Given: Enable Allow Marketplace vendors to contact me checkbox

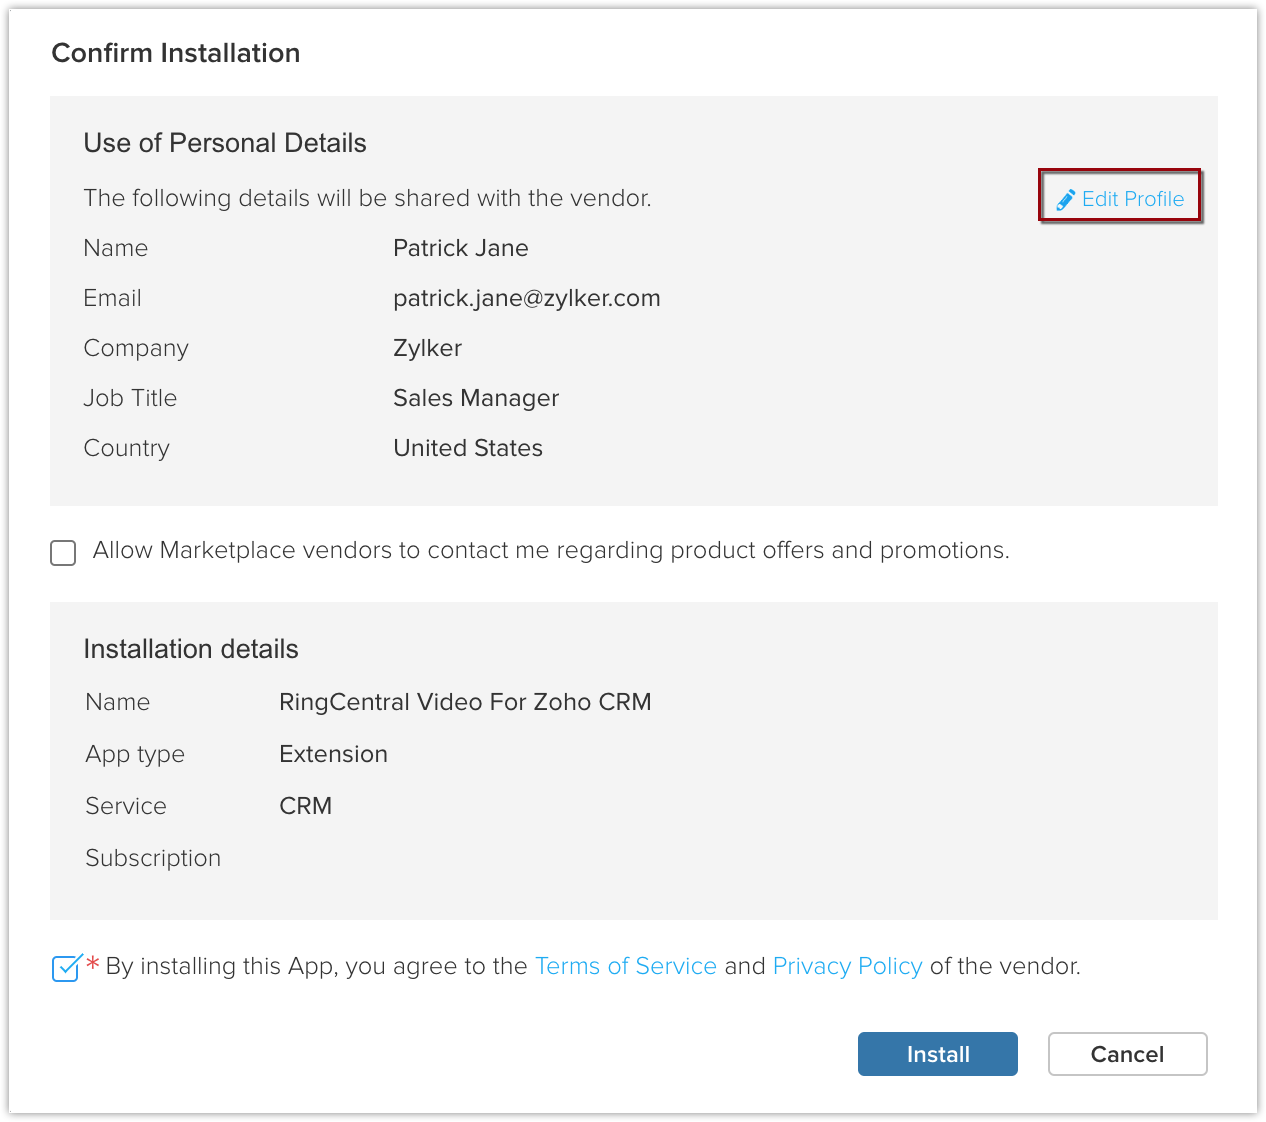Looking at the screenshot, I should (x=63, y=553).
